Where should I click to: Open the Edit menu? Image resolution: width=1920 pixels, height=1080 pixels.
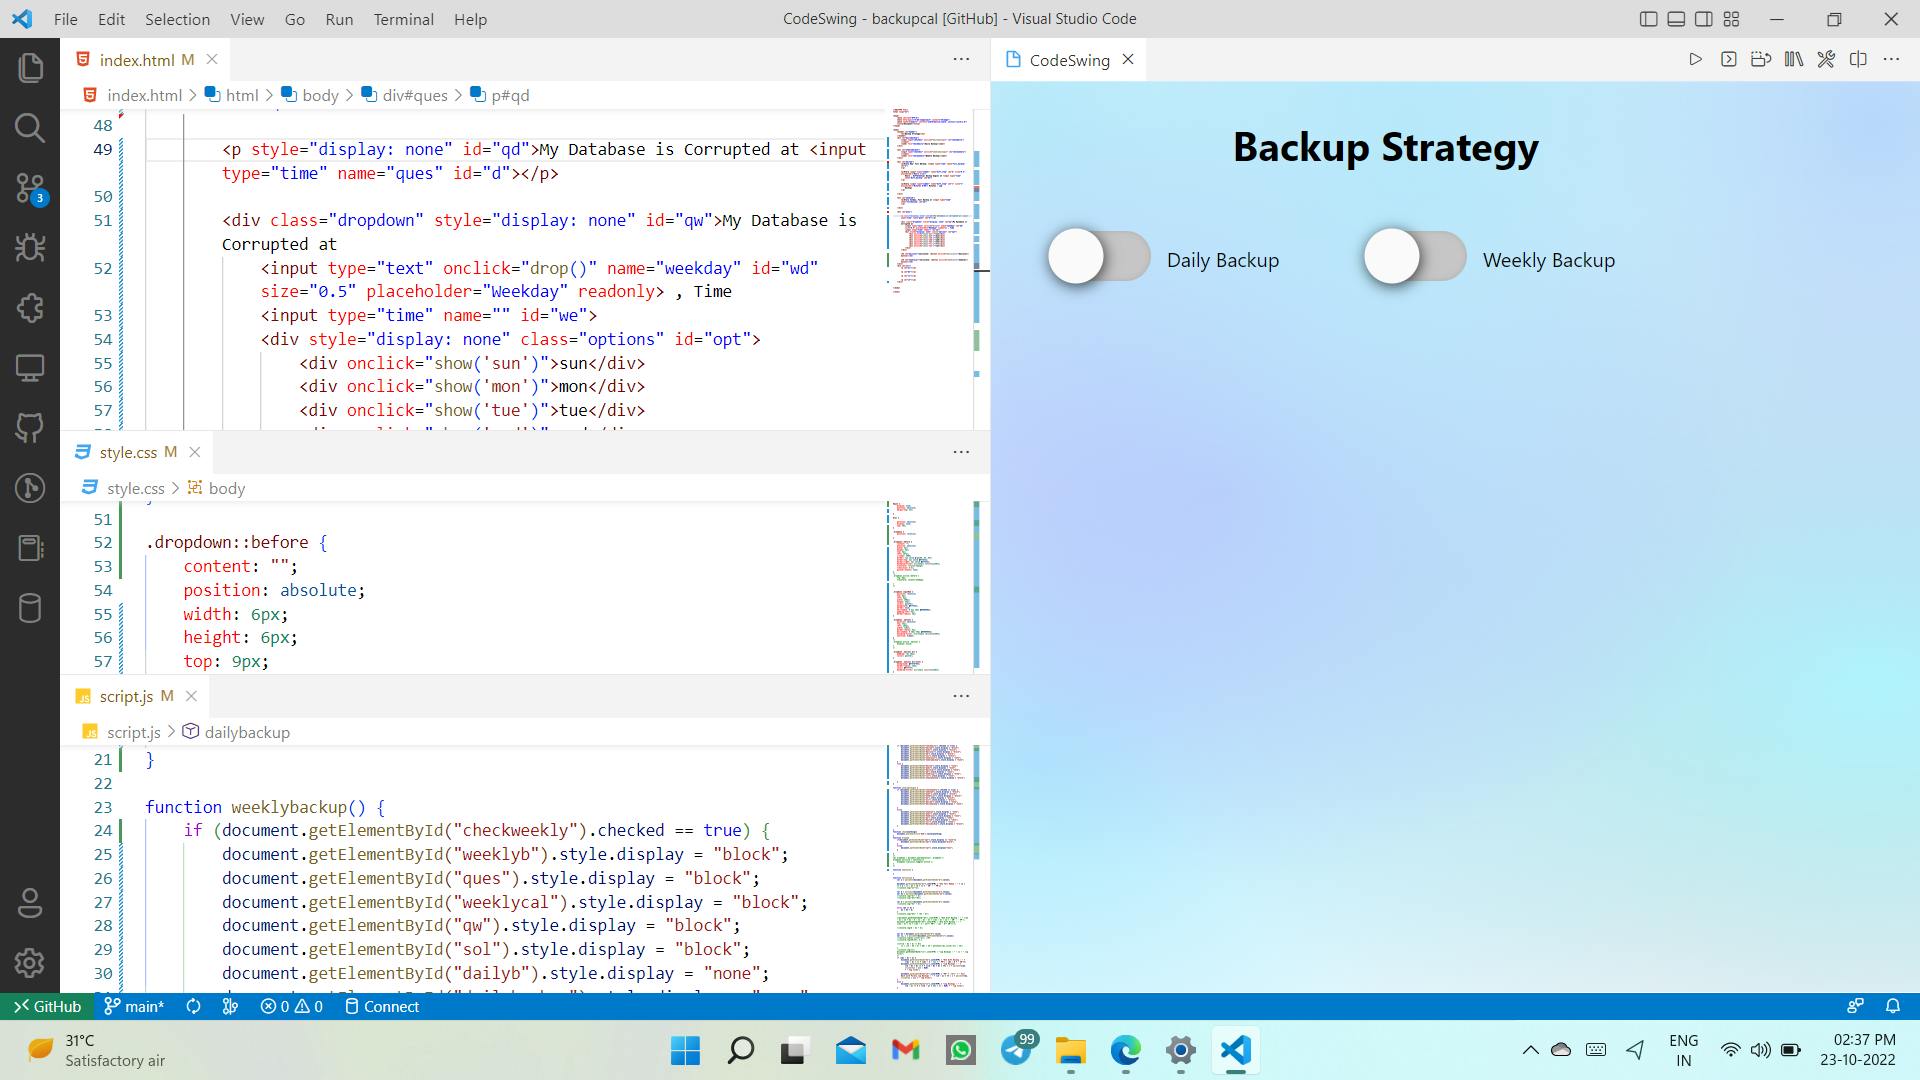[x=112, y=19]
